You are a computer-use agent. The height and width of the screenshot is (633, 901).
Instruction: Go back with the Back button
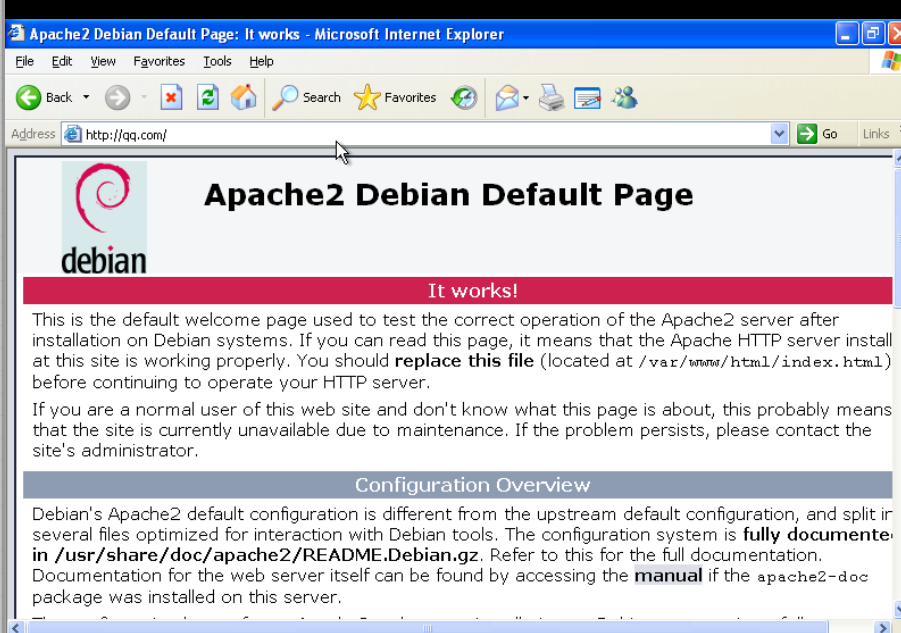(44, 98)
